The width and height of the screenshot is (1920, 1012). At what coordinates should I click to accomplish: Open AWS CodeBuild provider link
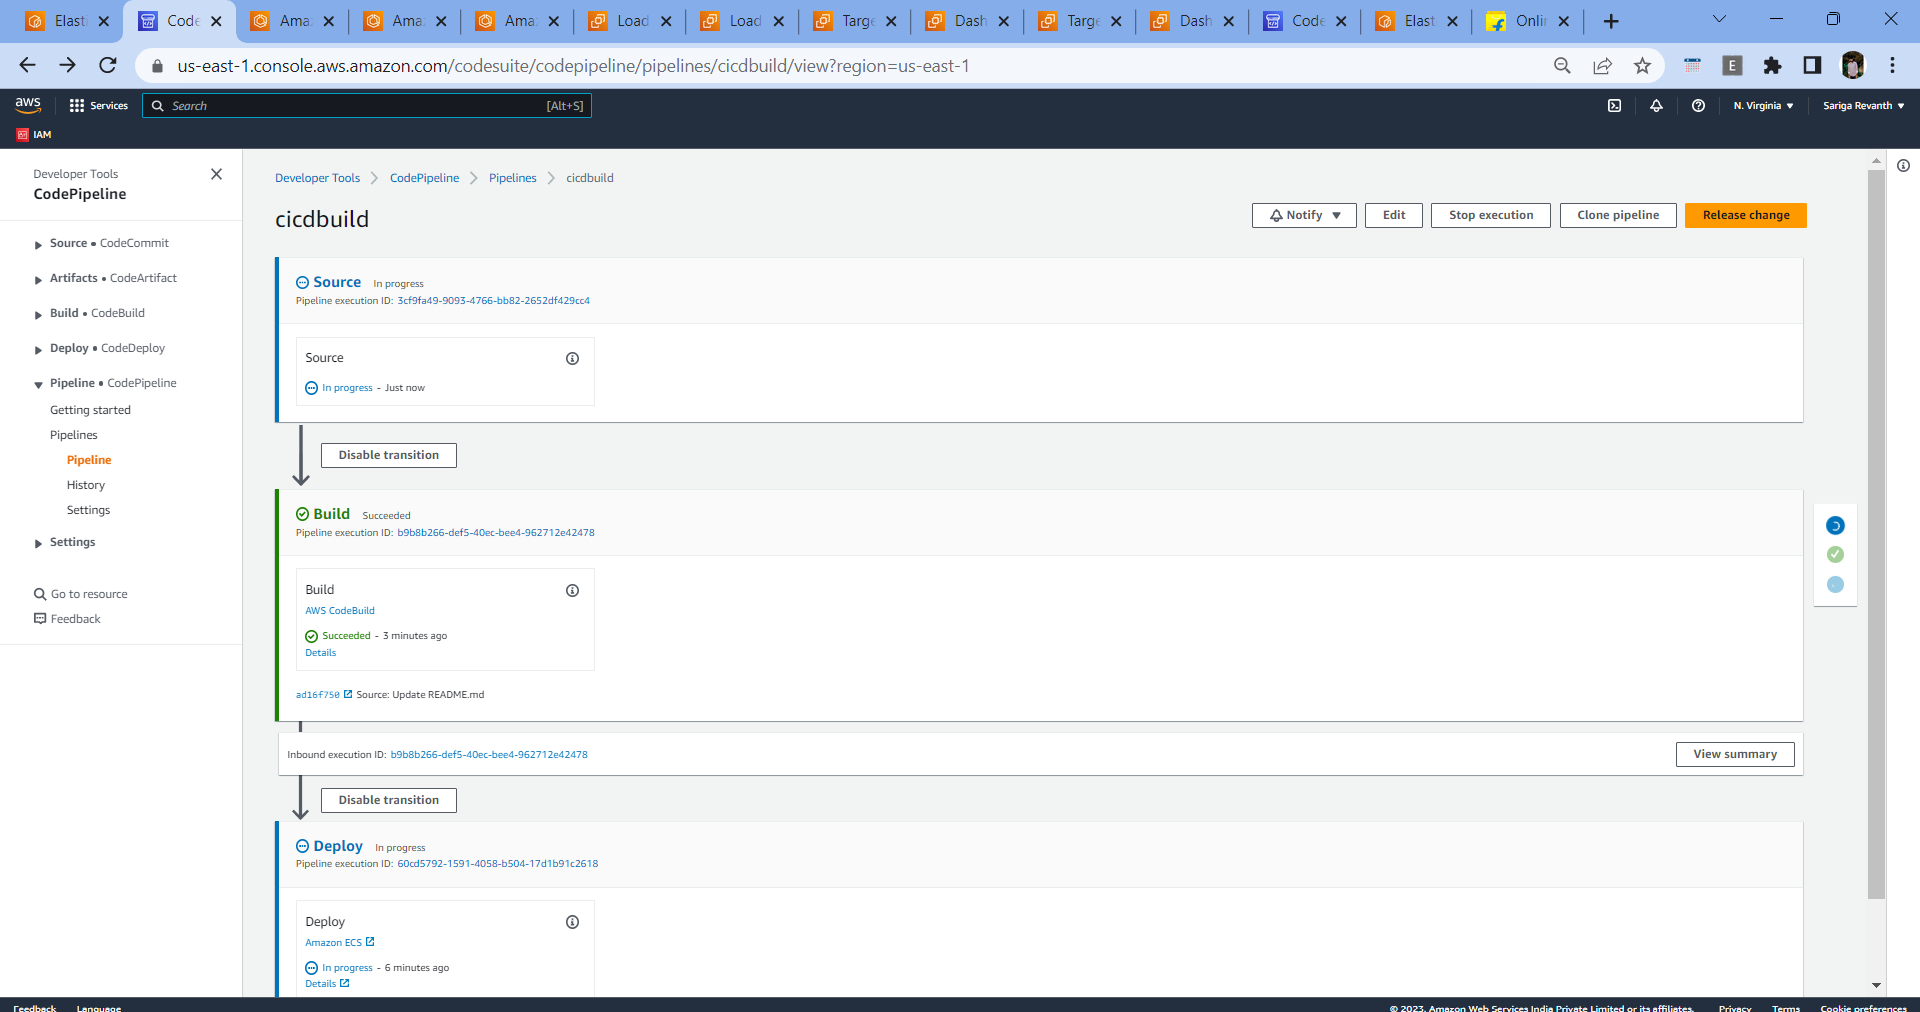(340, 611)
